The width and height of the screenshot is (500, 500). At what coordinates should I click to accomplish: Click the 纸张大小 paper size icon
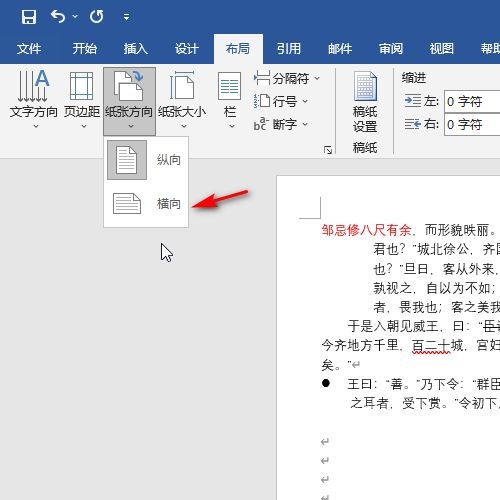tap(182, 86)
